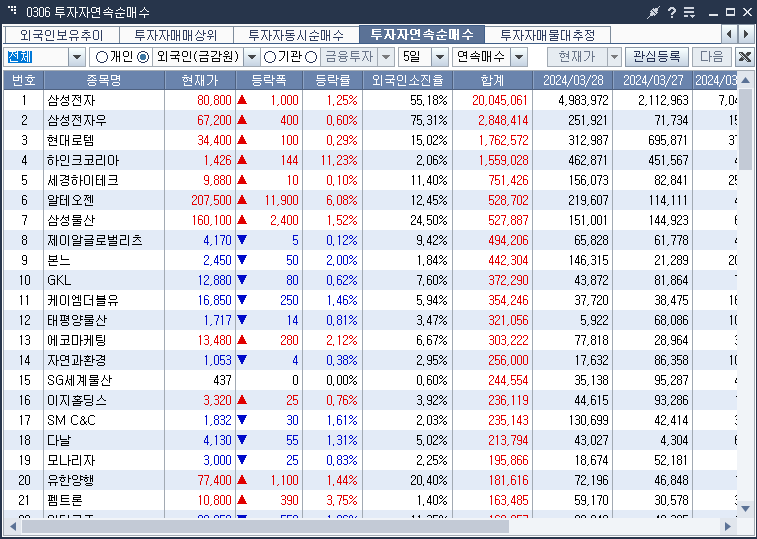Select the 삼성전자우 row name
757x539 pixels.
[77, 120]
